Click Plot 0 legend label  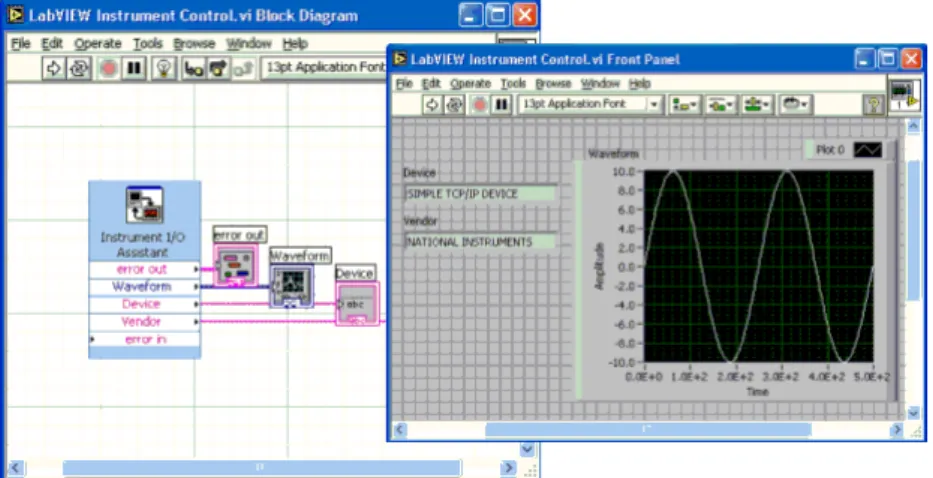[830, 150]
